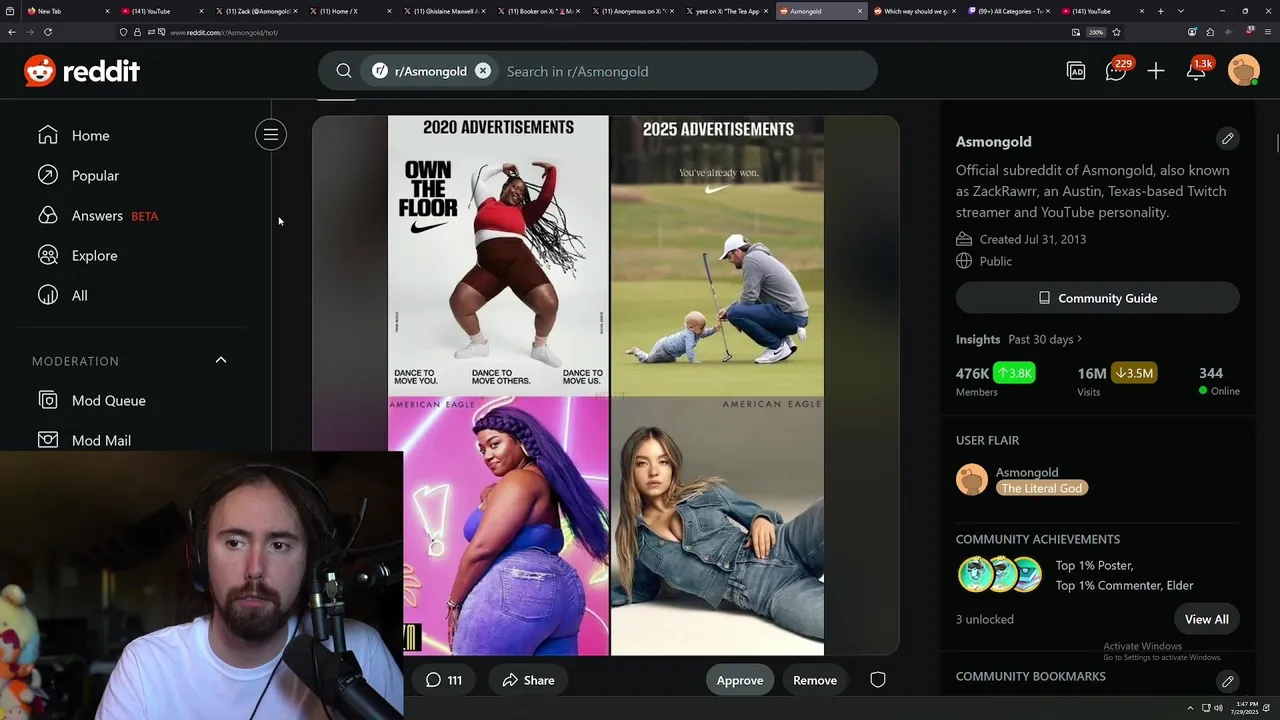The height and width of the screenshot is (720, 1280).
Task: Open the moderator shield icon on the post
Action: click(x=878, y=680)
